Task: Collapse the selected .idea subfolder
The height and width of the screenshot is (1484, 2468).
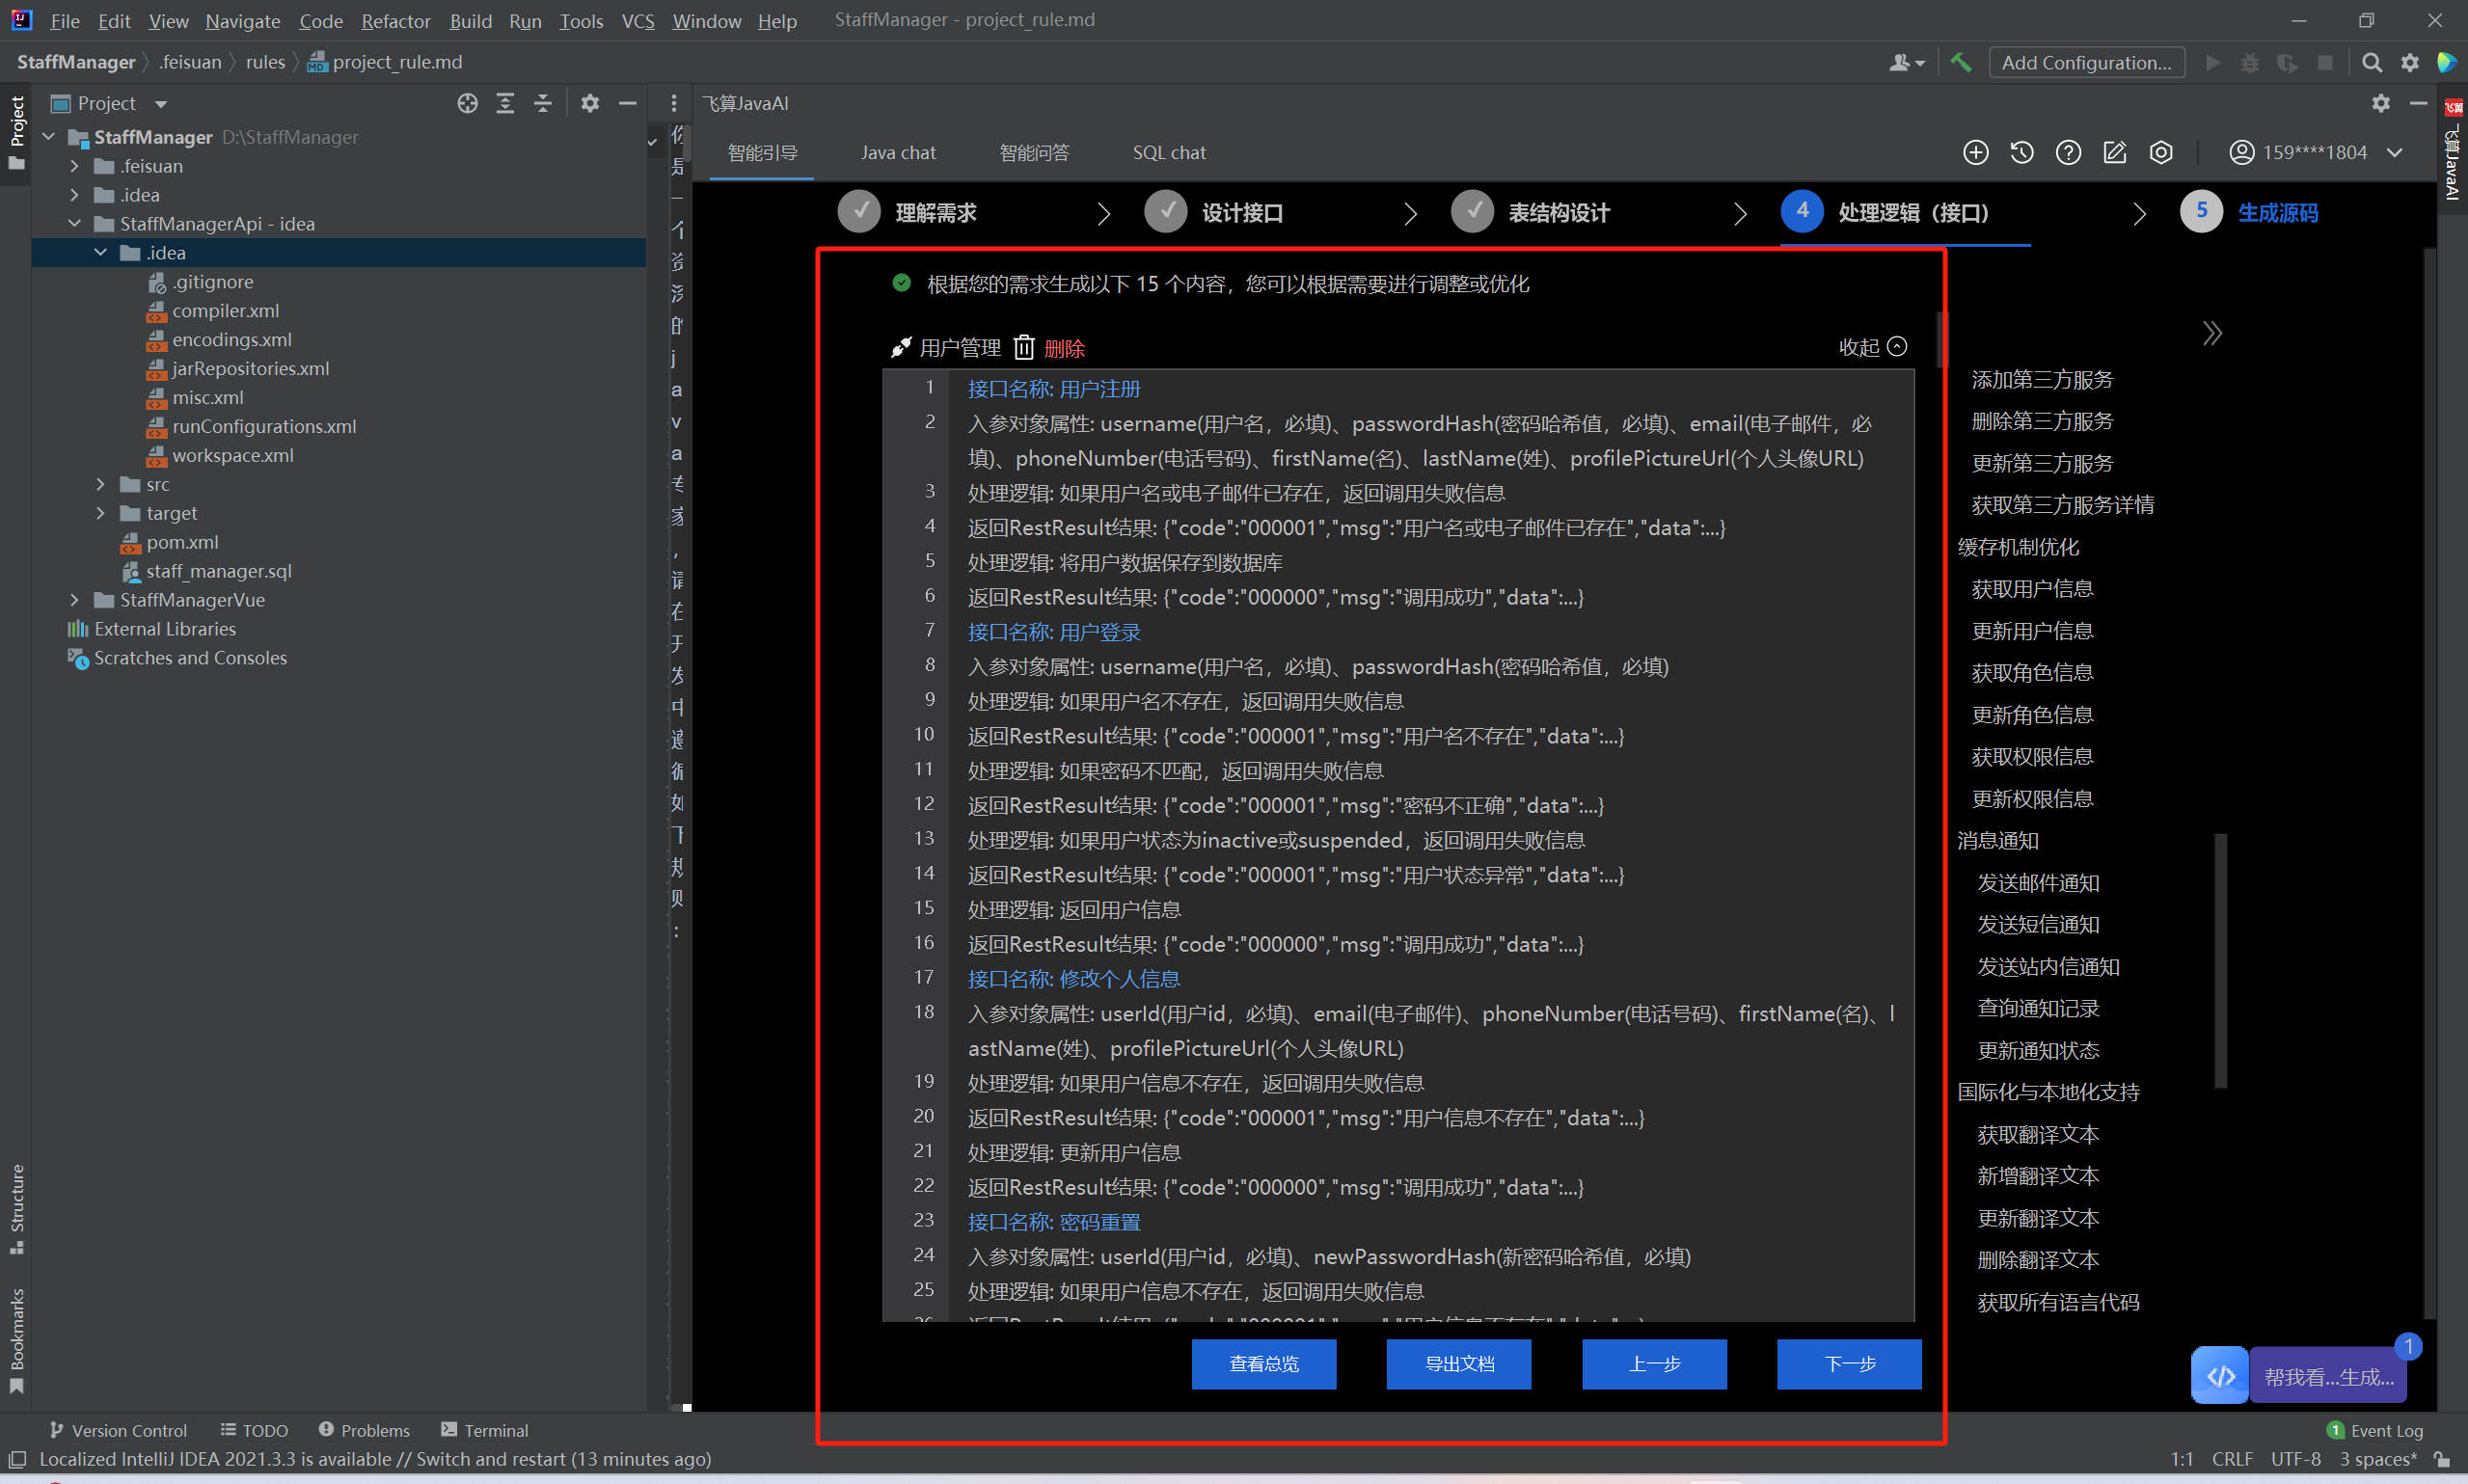Action: 100,253
